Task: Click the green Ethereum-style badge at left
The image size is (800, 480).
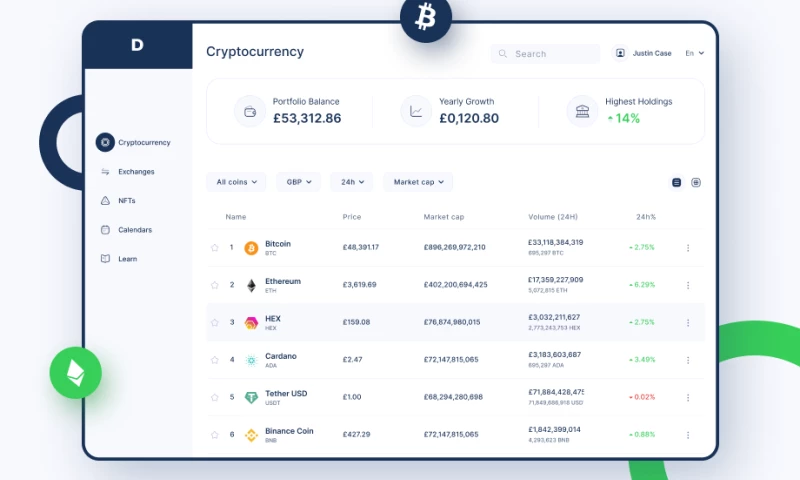Action: 76,373
